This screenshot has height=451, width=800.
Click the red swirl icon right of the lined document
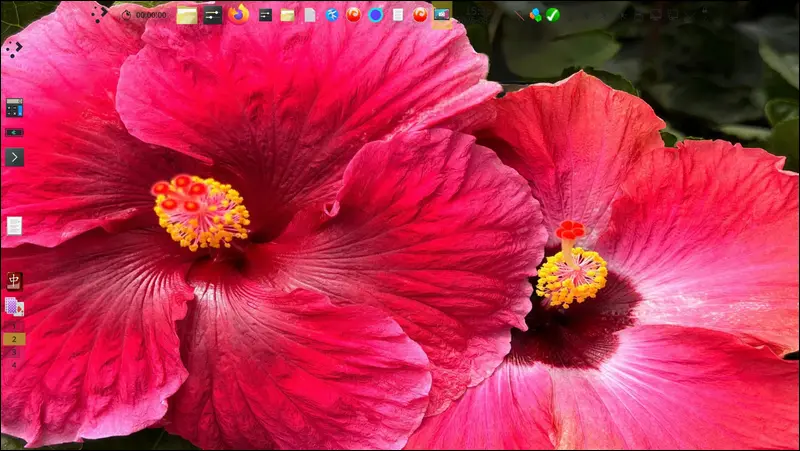[420, 15]
